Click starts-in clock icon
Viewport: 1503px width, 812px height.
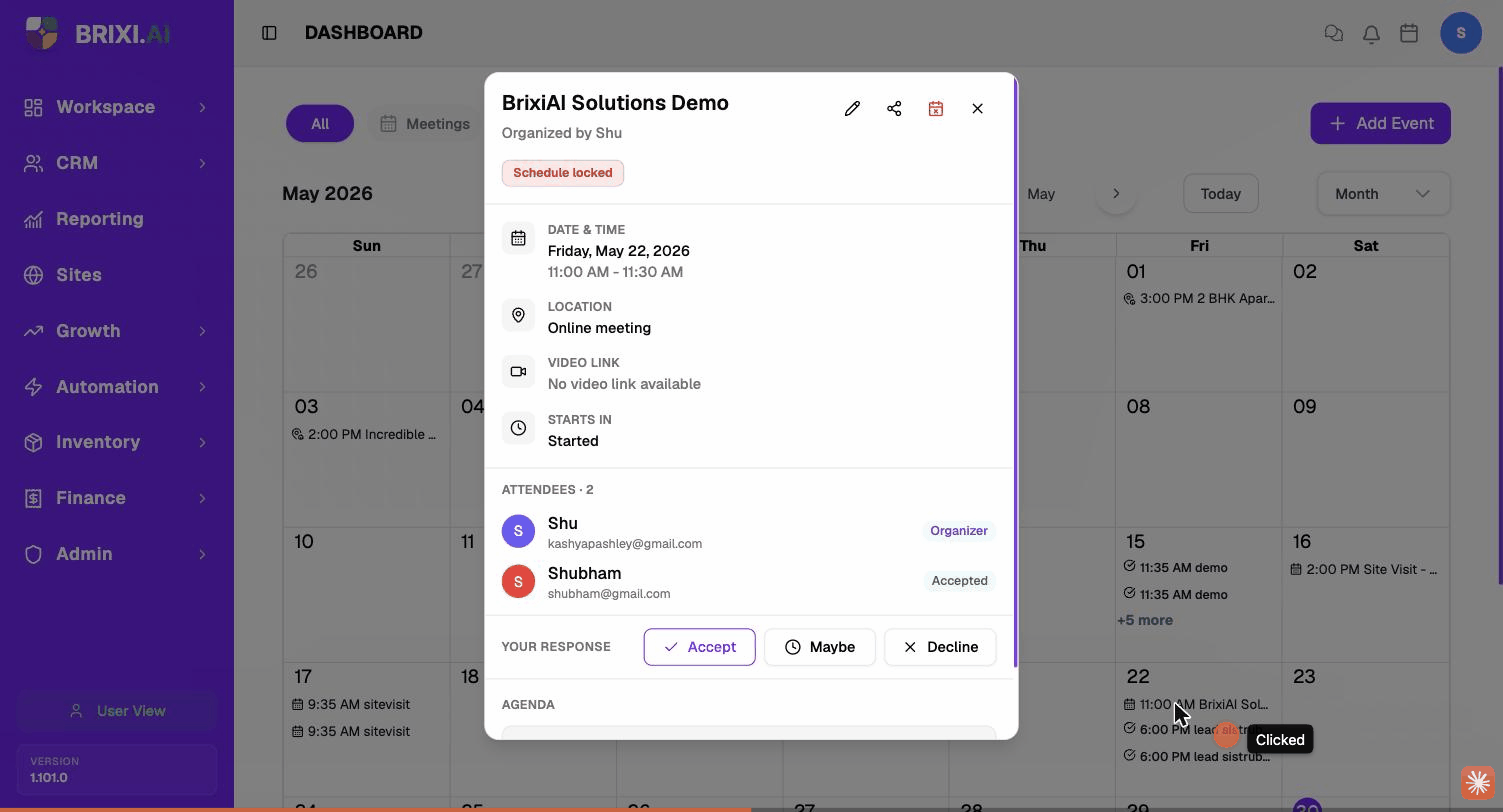[518, 428]
